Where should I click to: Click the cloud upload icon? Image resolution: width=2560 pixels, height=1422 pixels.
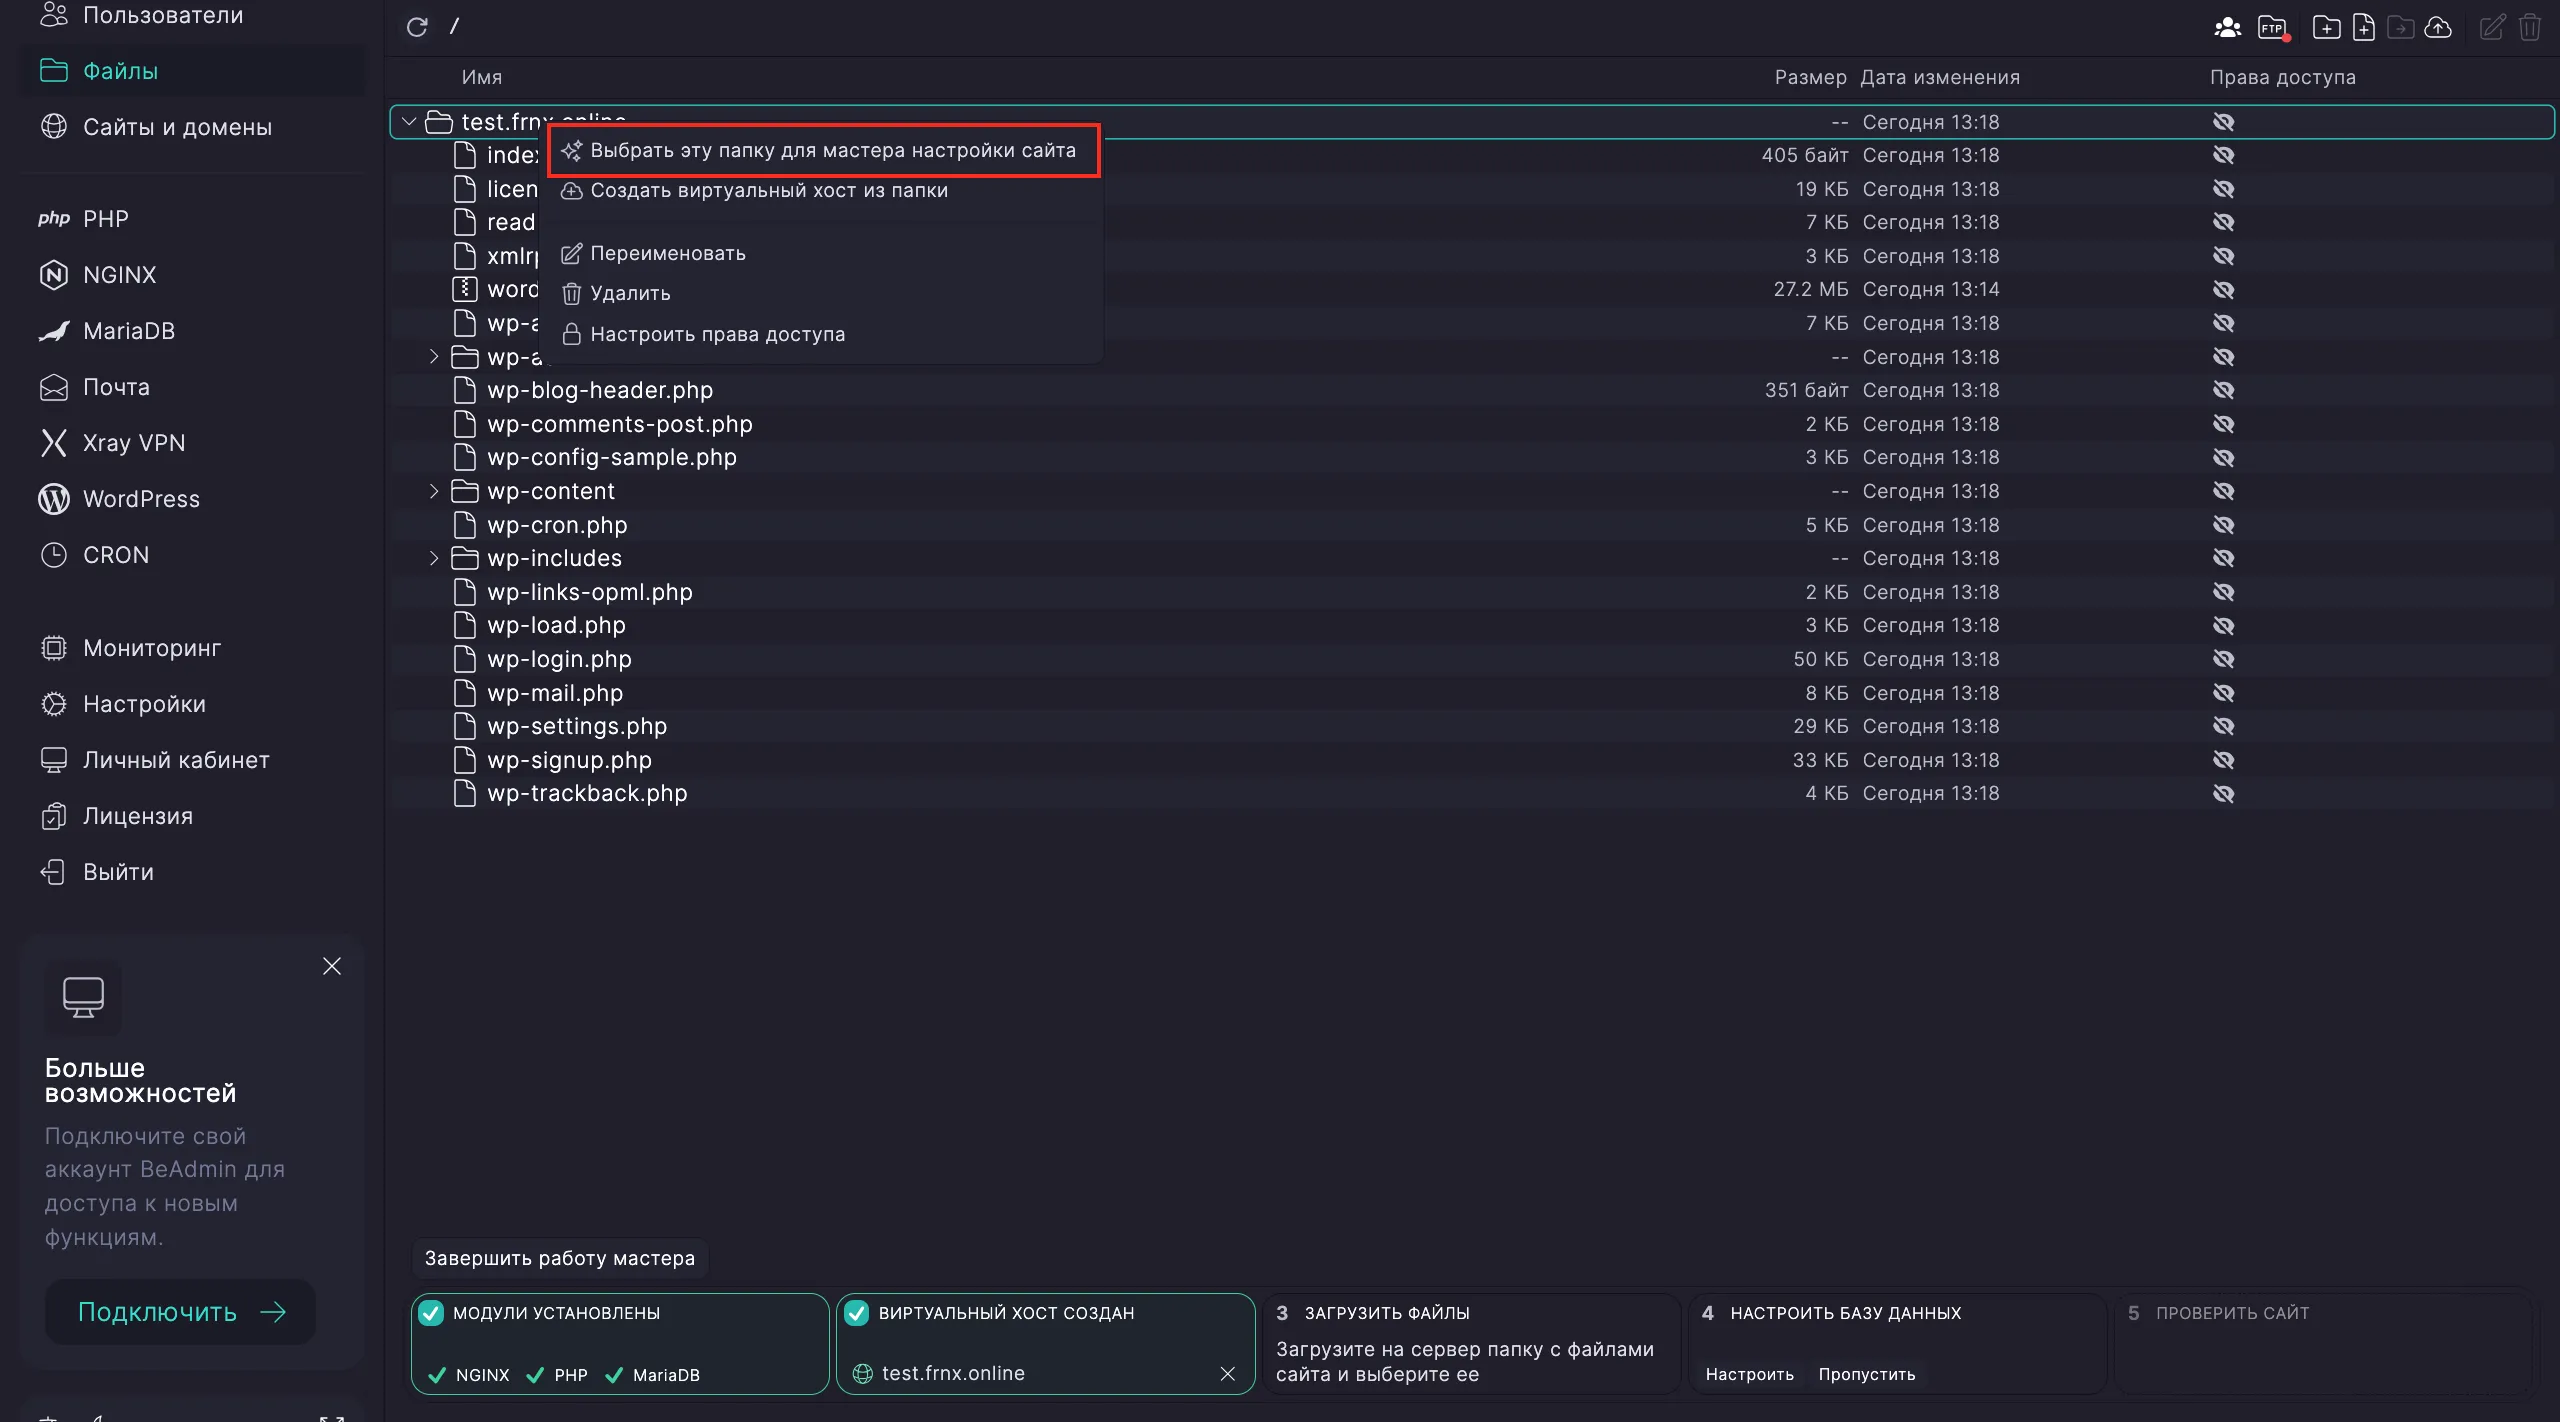pyautogui.click(x=2440, y=27)
